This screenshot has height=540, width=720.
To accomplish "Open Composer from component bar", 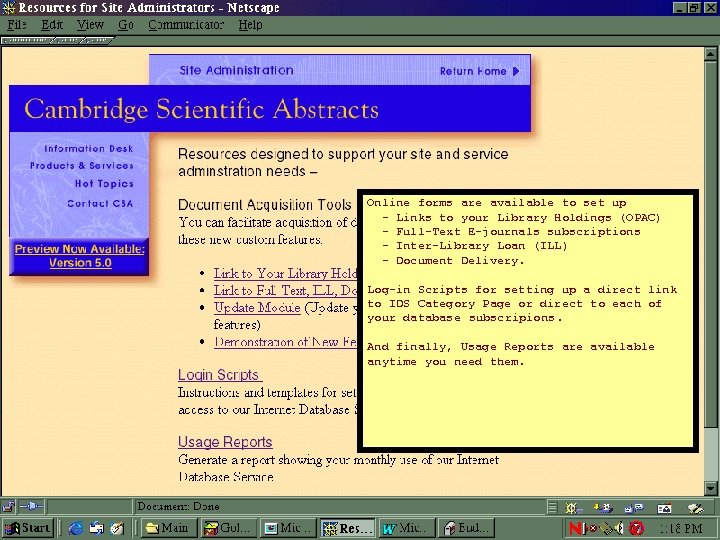I will click(695, 507).
